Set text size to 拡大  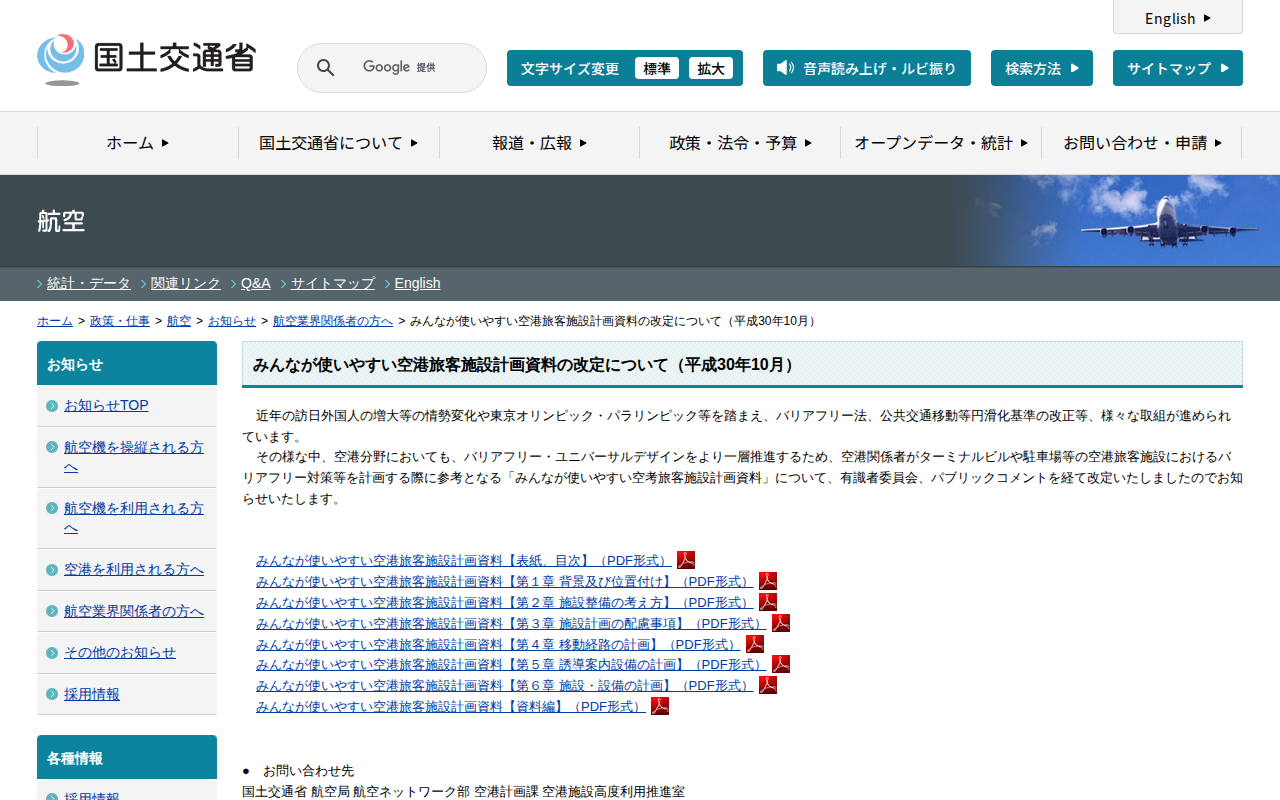tap(711, 68)
